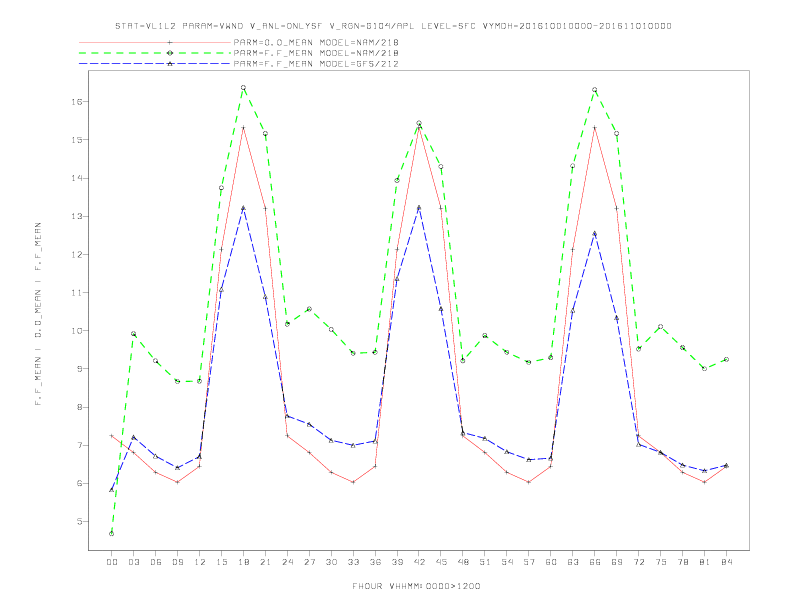792x612 pixels.
Task: Click x-axis tick label 60
Action: [x=551, y=562]
